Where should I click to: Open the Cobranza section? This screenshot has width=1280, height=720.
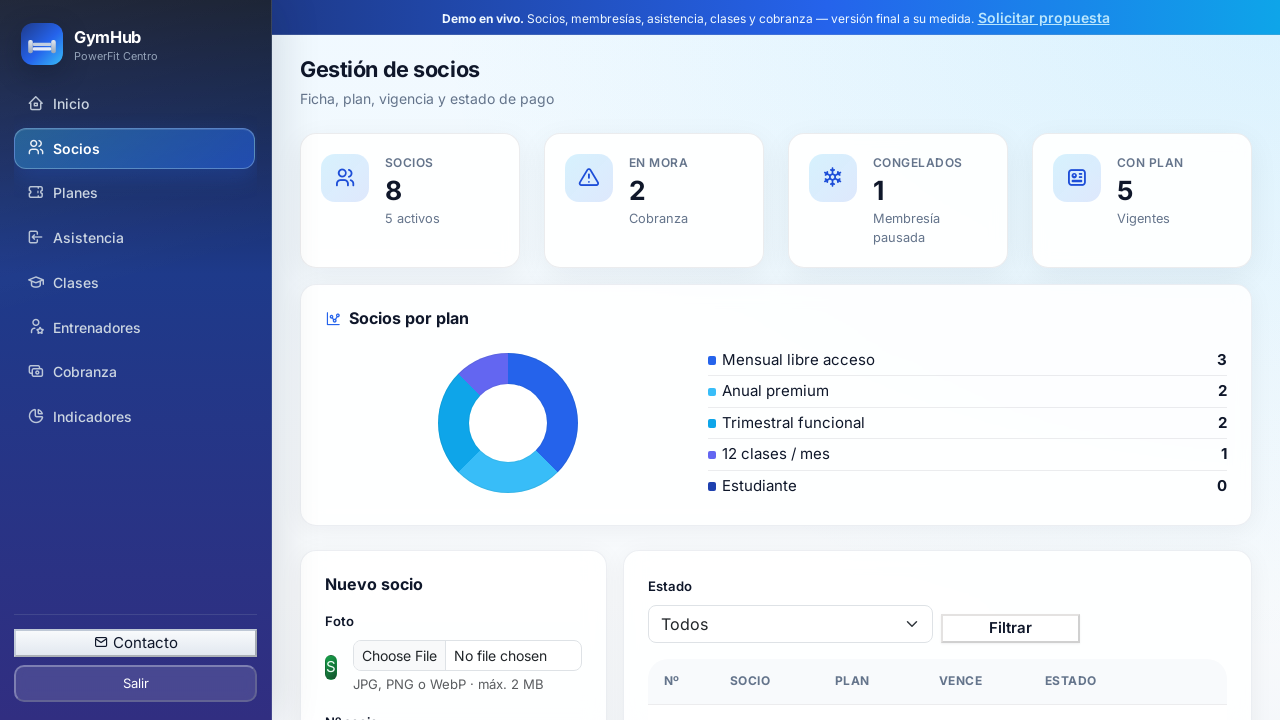pos(134,371)
